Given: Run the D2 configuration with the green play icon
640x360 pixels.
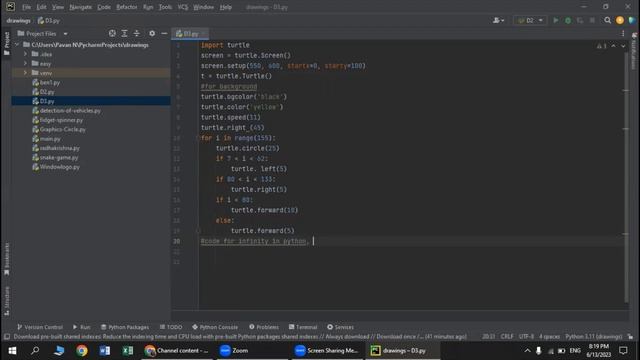Looking at the screenshot, I should 556,20.
